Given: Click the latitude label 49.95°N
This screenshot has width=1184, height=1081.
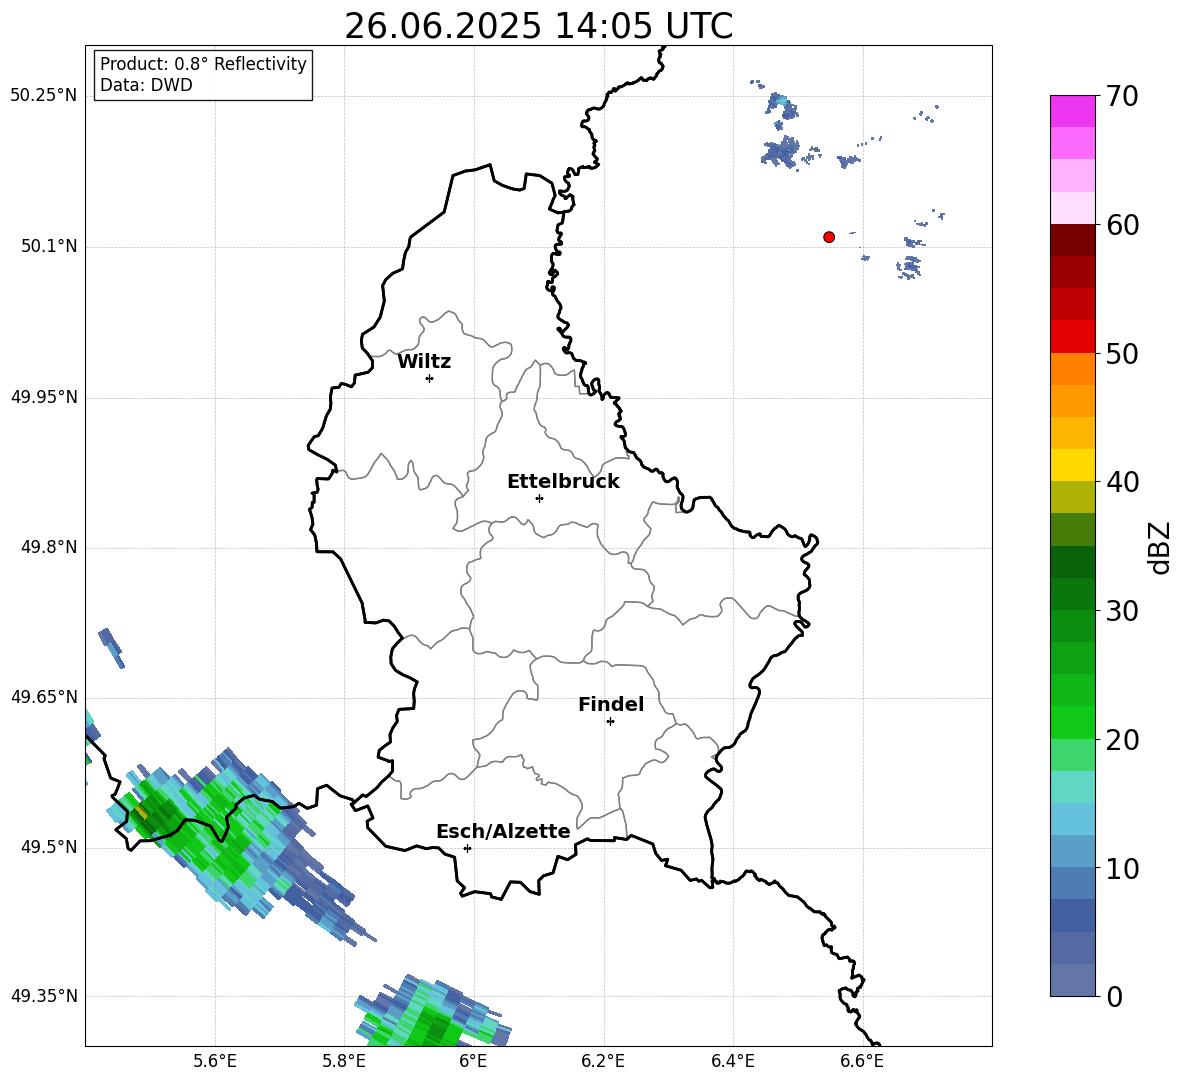Looking at the screenshot, I should (44, 397).
